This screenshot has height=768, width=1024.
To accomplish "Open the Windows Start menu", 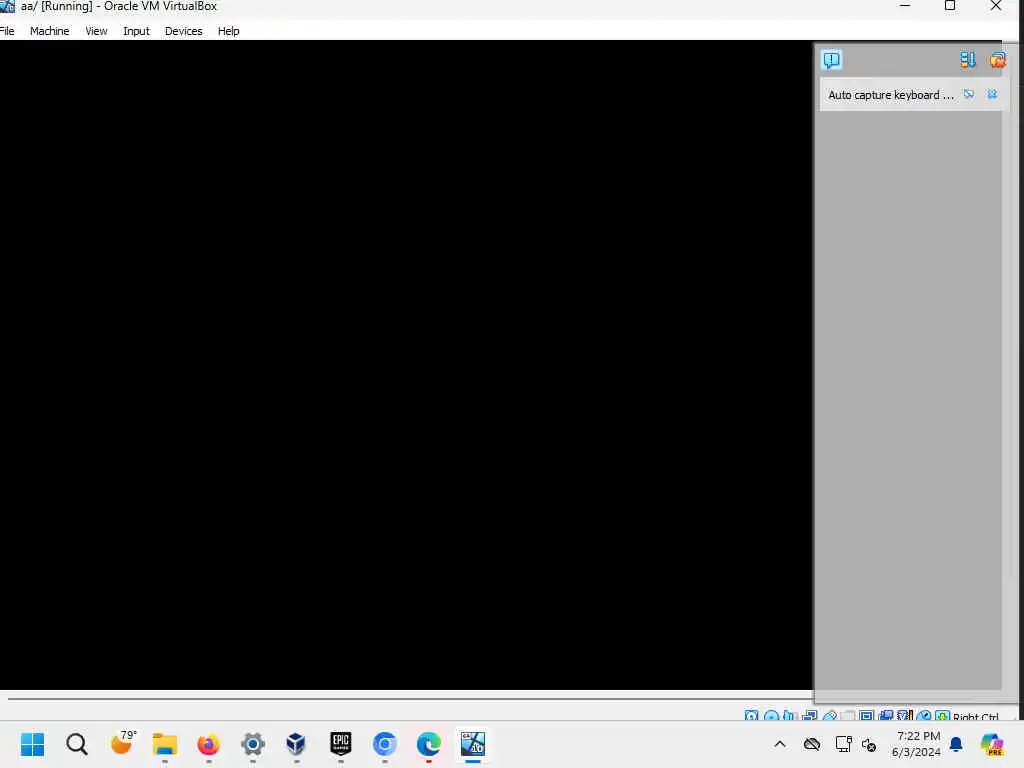I will (32, 744).
